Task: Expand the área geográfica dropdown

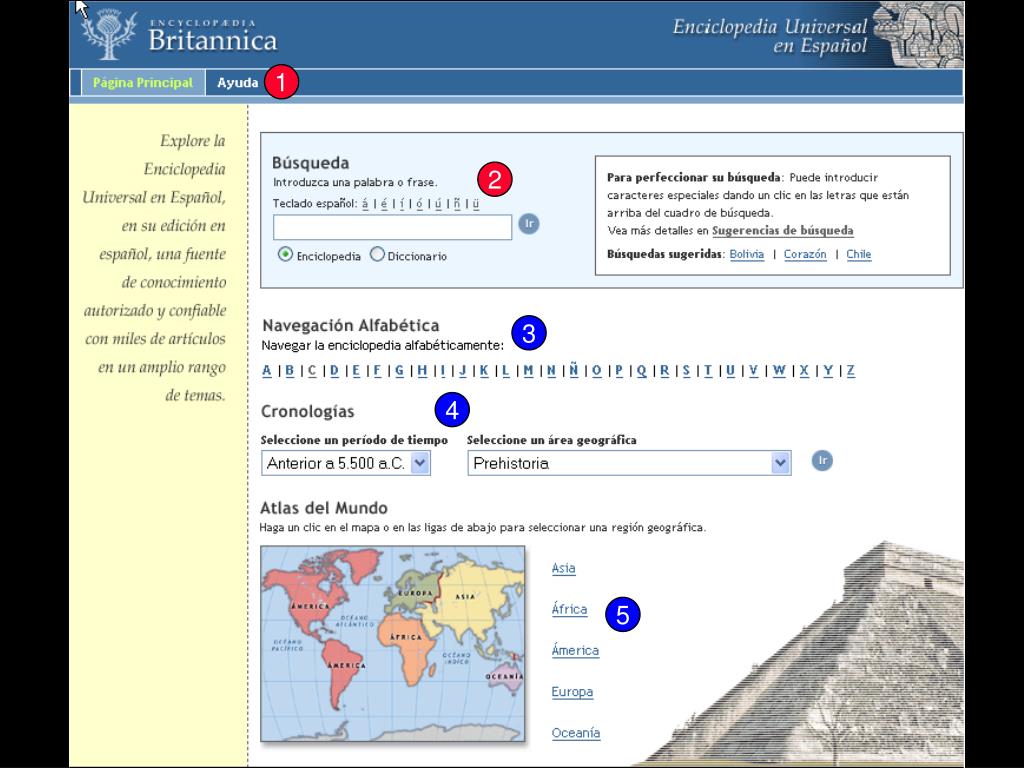Action: click(x=630, y=463)
